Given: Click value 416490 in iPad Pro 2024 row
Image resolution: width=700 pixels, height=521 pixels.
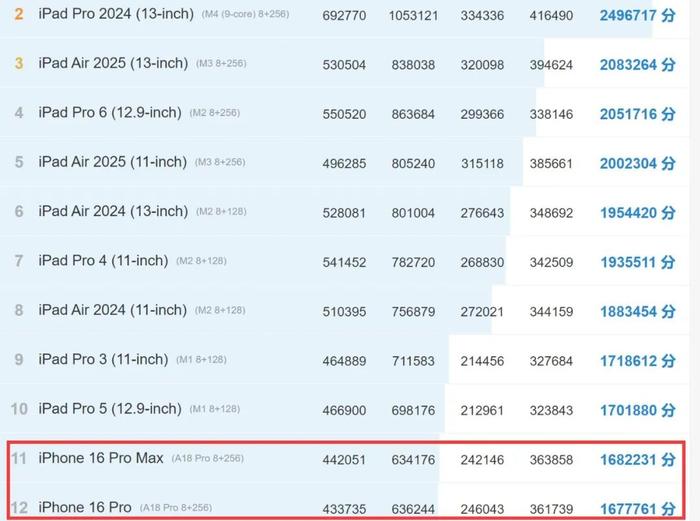Looking at the screenshot, I should tap(551, 16).
